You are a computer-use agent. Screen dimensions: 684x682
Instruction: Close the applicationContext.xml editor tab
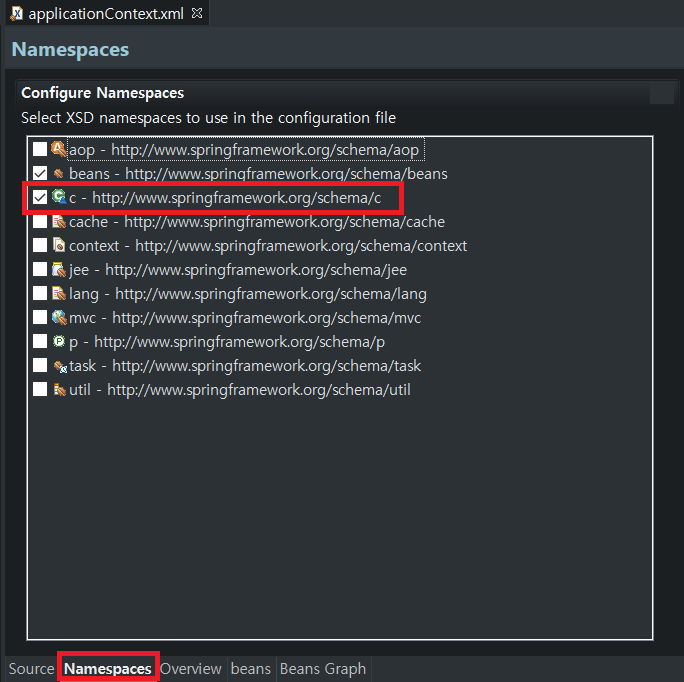(197, 14)
